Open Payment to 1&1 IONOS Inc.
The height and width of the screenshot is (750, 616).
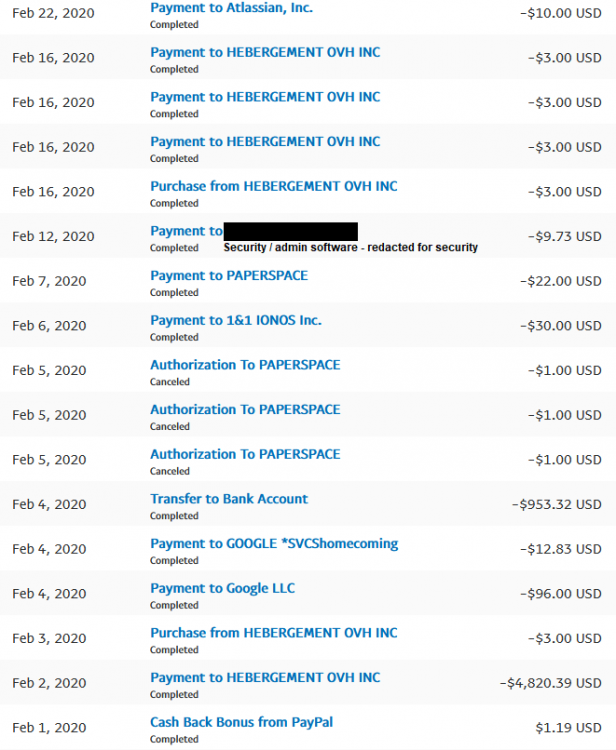236,320
